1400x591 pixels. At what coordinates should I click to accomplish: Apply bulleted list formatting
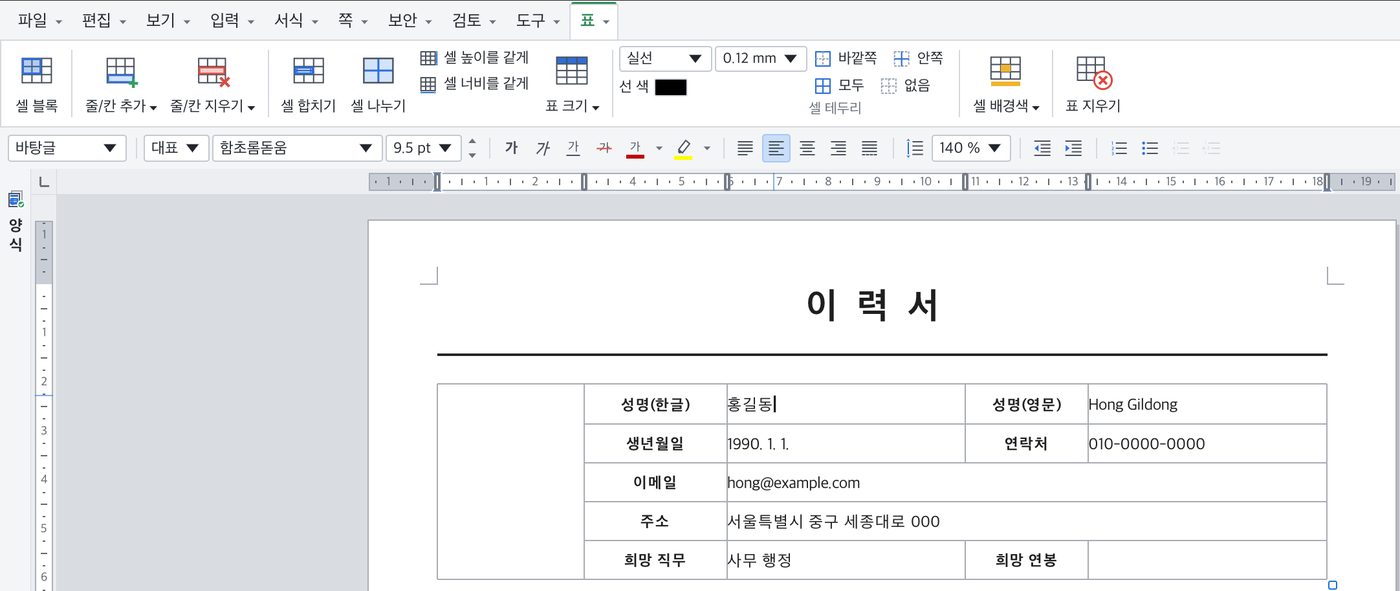[1150, 148]
